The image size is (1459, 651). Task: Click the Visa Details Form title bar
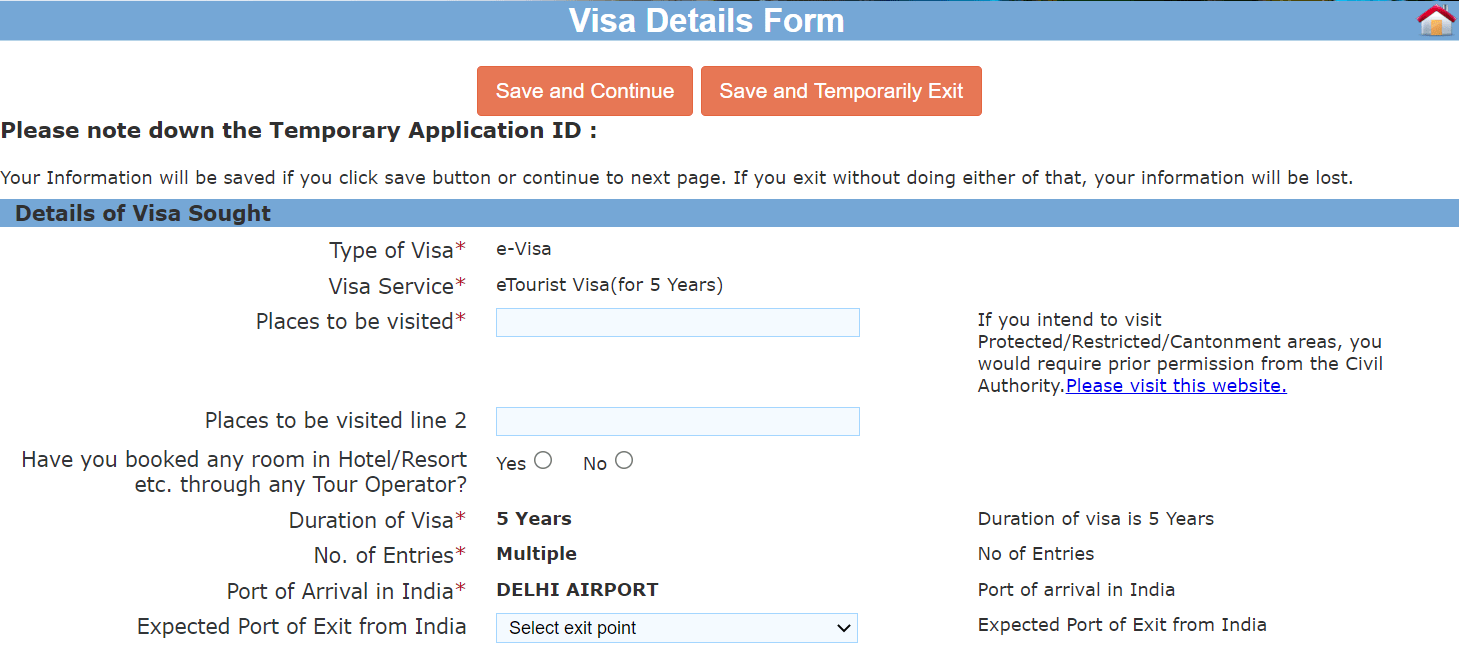tap(707, 20)
